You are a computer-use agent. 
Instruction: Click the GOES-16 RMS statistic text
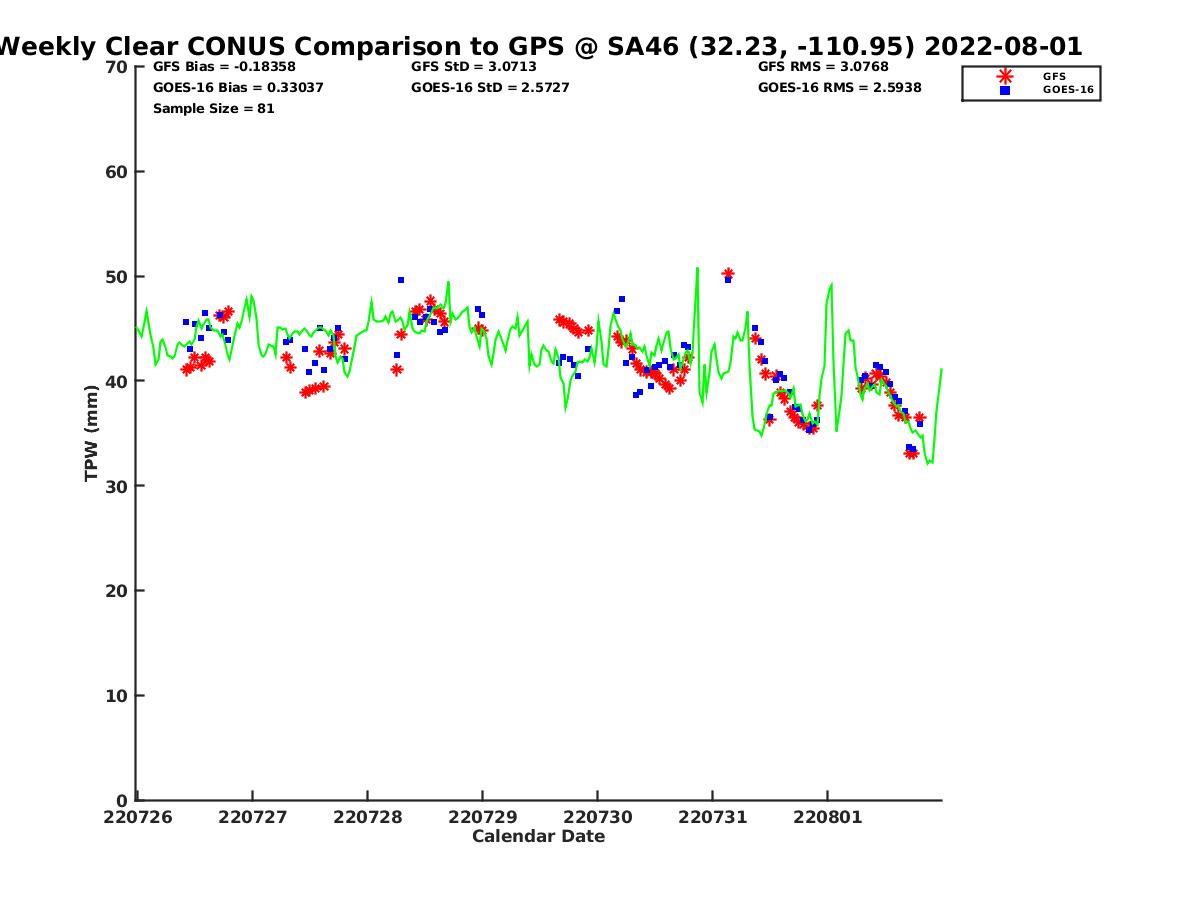coord(840,88)
